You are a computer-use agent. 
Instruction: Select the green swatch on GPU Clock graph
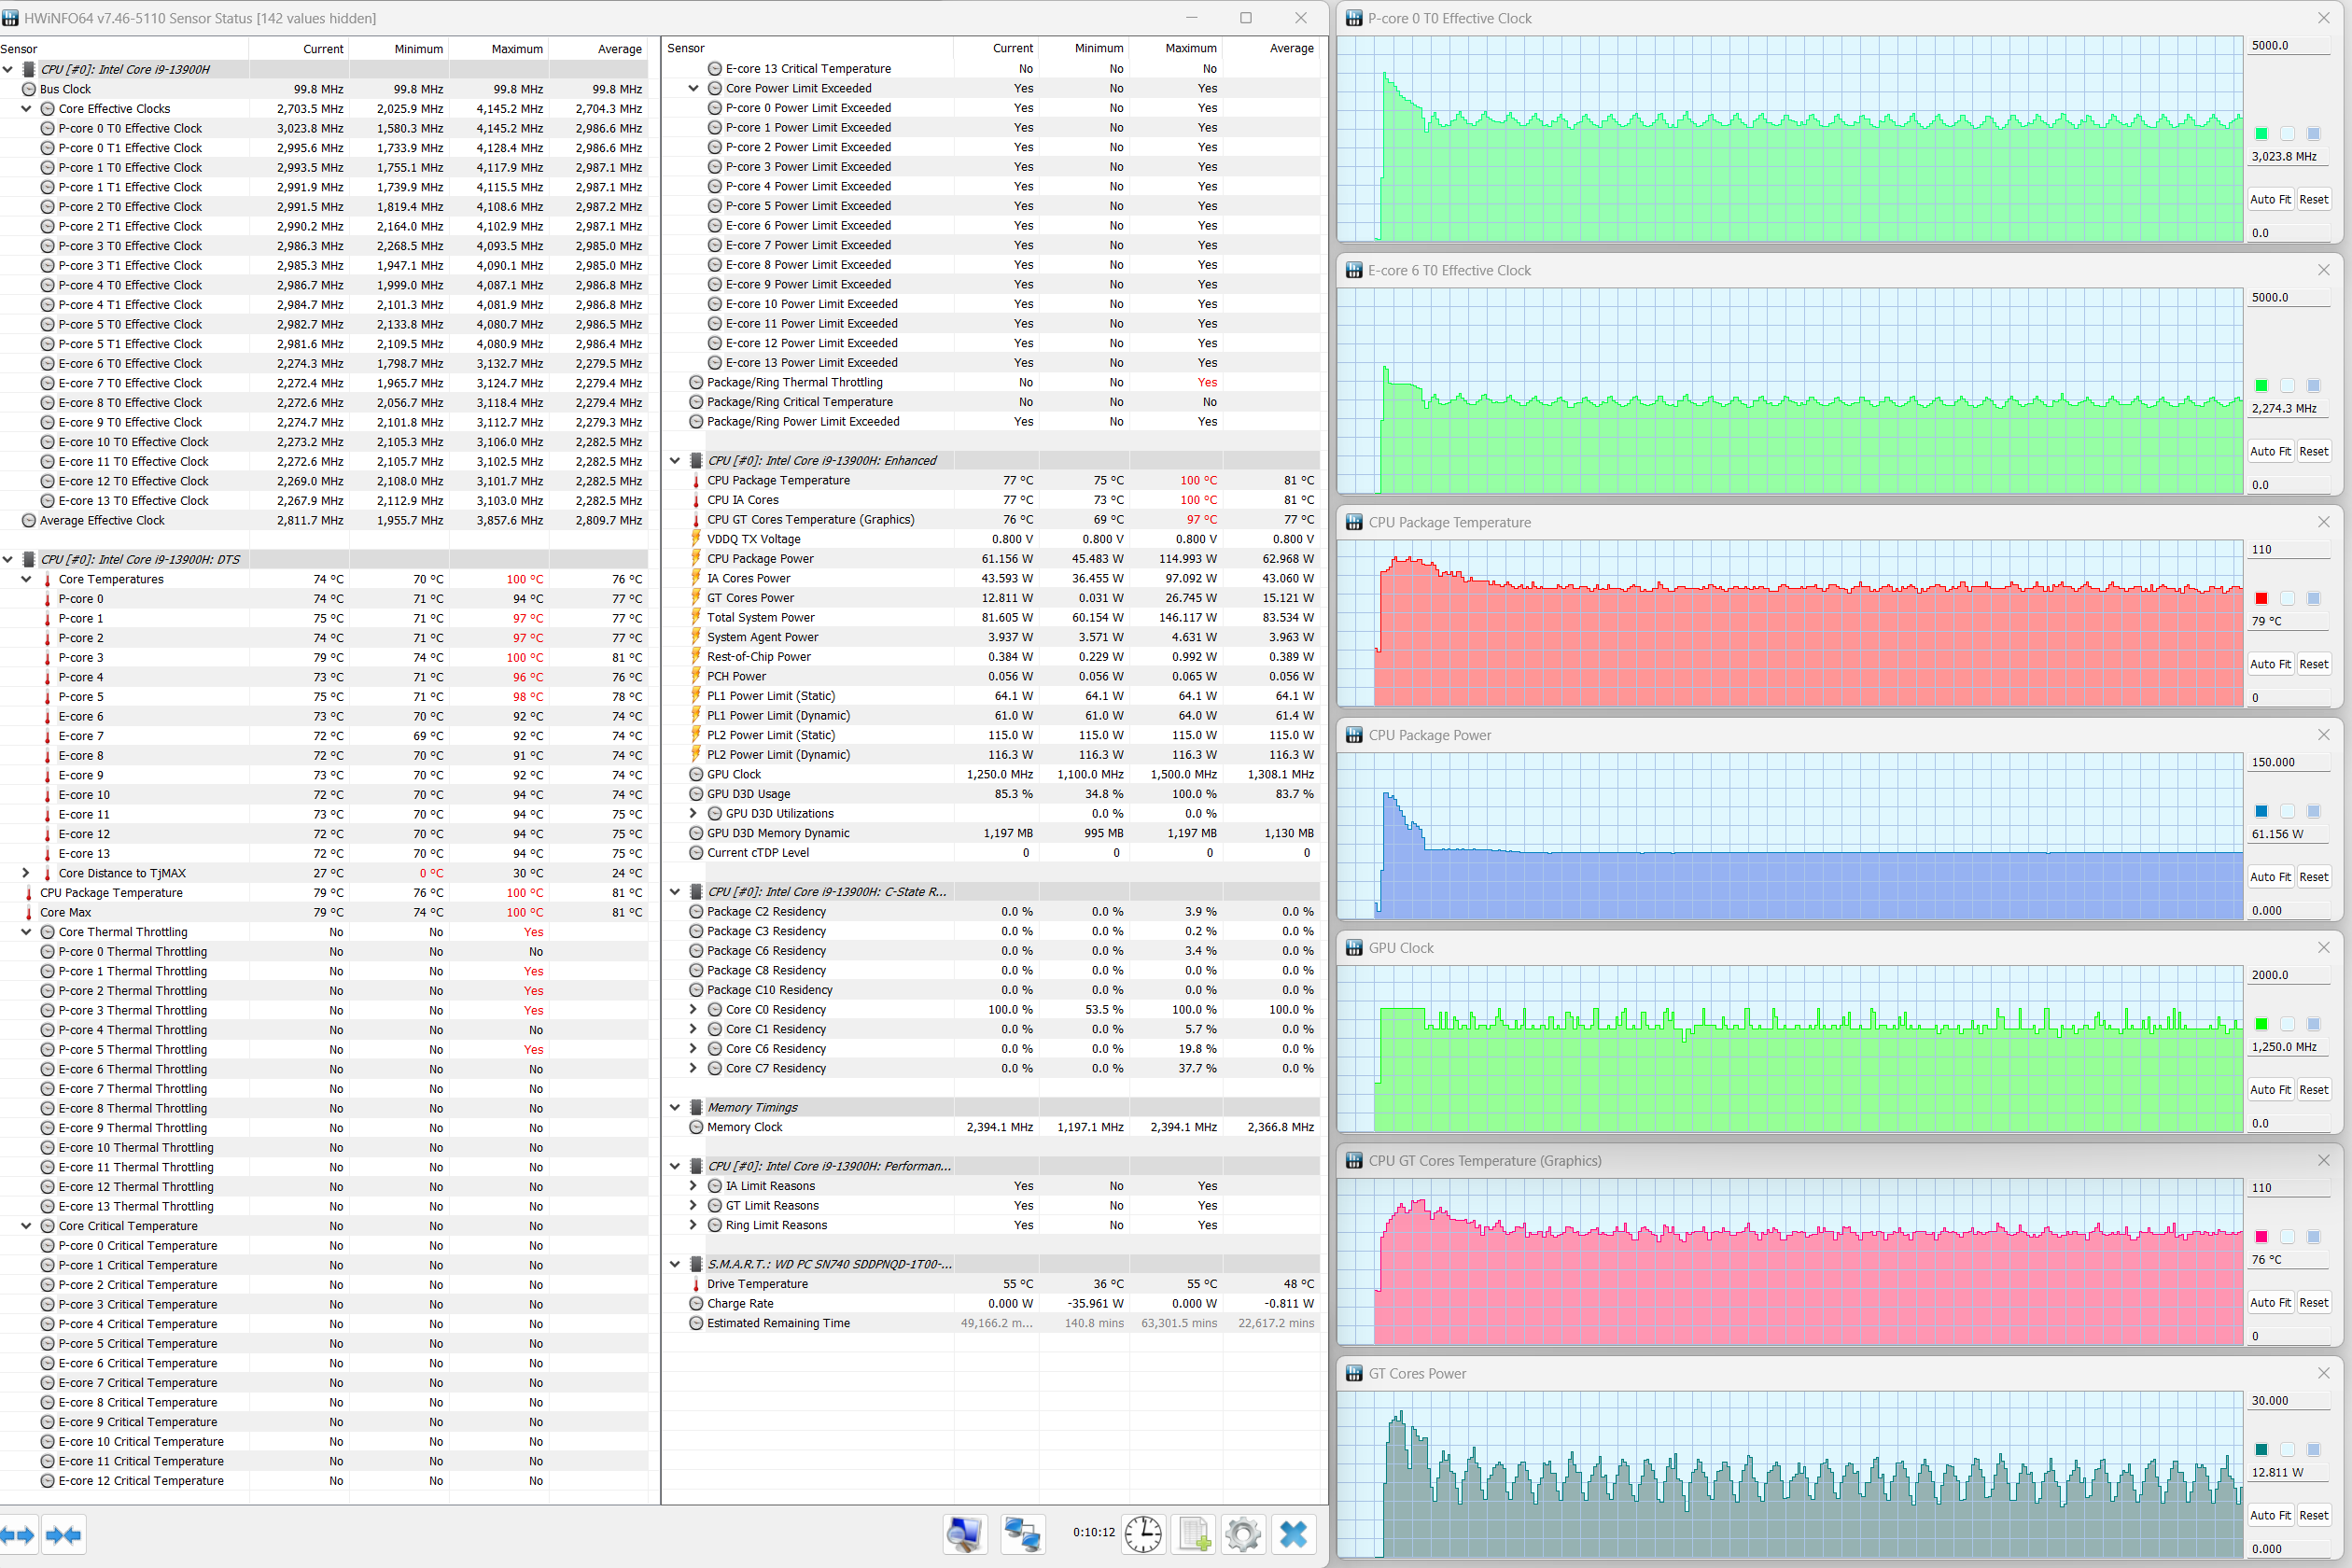click(2261, 1024)
